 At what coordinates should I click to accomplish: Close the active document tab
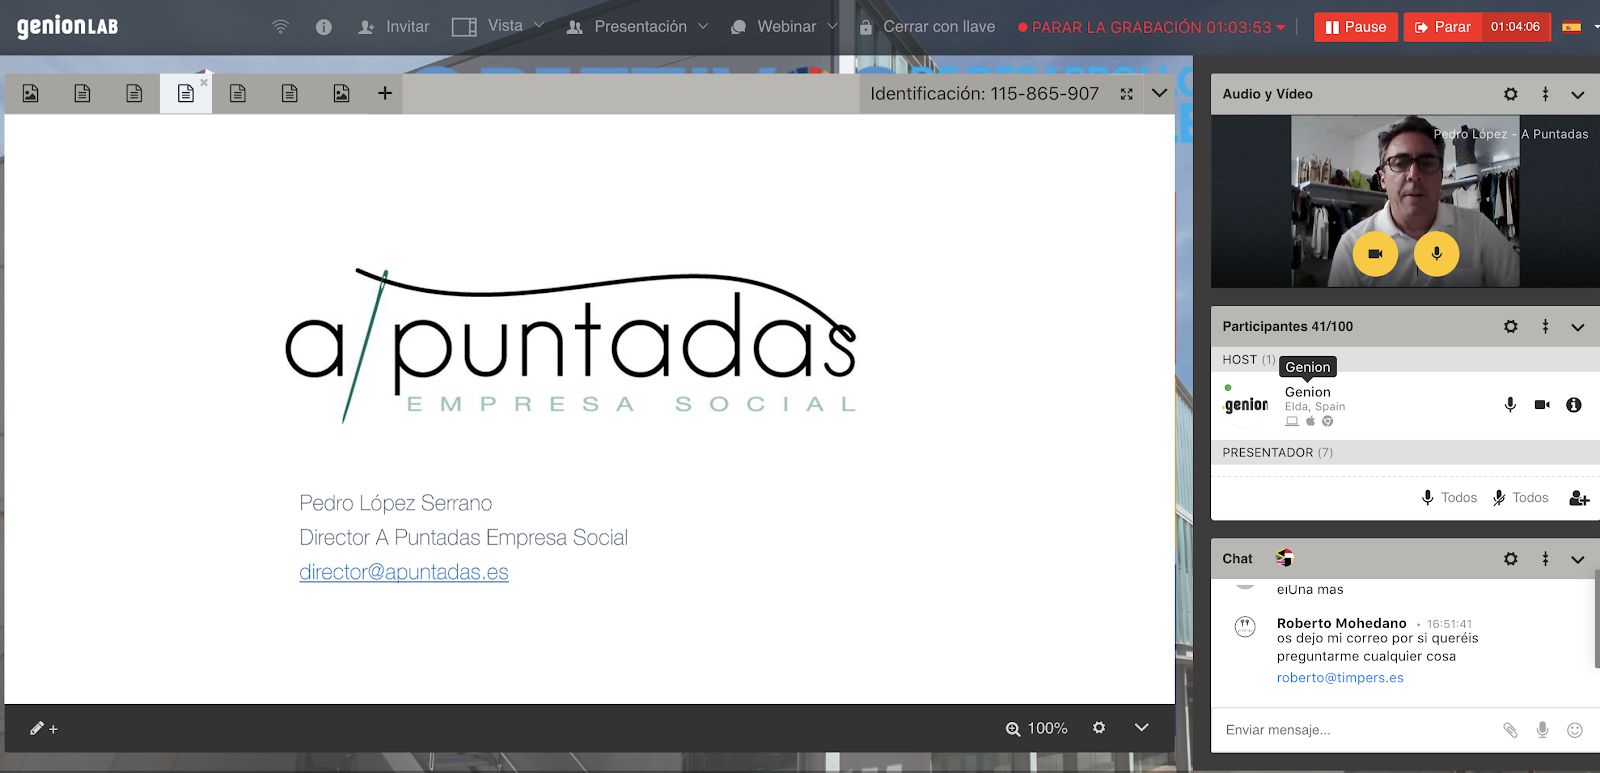point(204,82)
